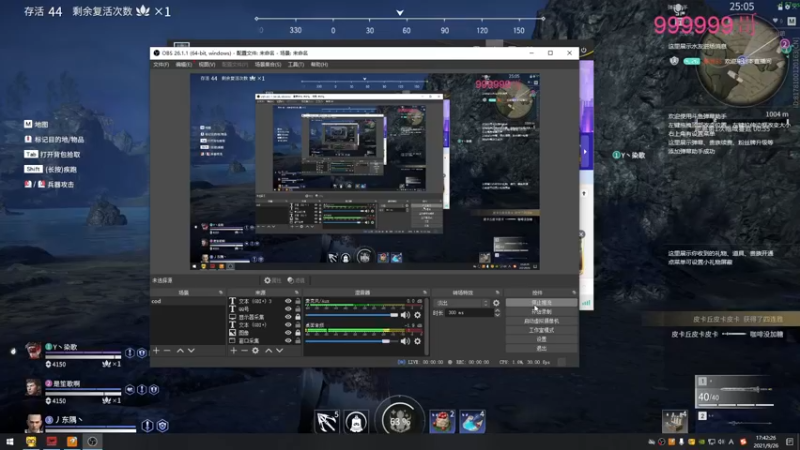The image size is (800, 450).
Task: Select the grappling hook skill icon in game
Action: (327, 421)
